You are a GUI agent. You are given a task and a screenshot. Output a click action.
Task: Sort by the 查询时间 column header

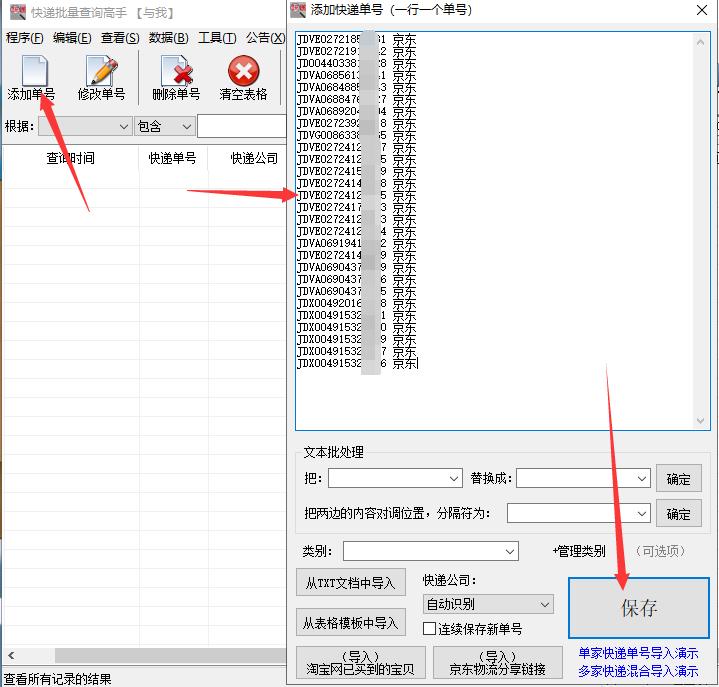[71, 158]
